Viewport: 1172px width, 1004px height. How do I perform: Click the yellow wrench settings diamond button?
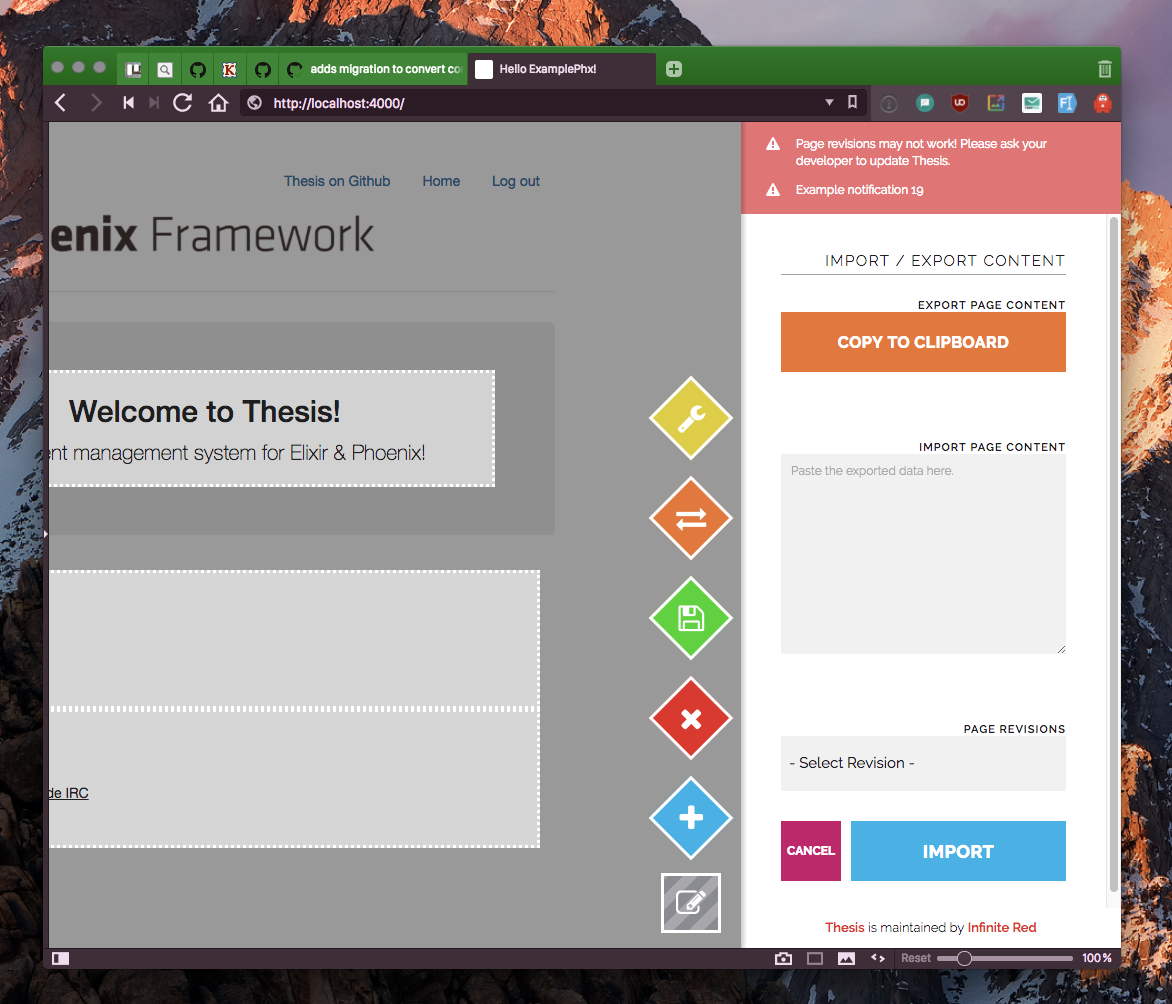691,419
